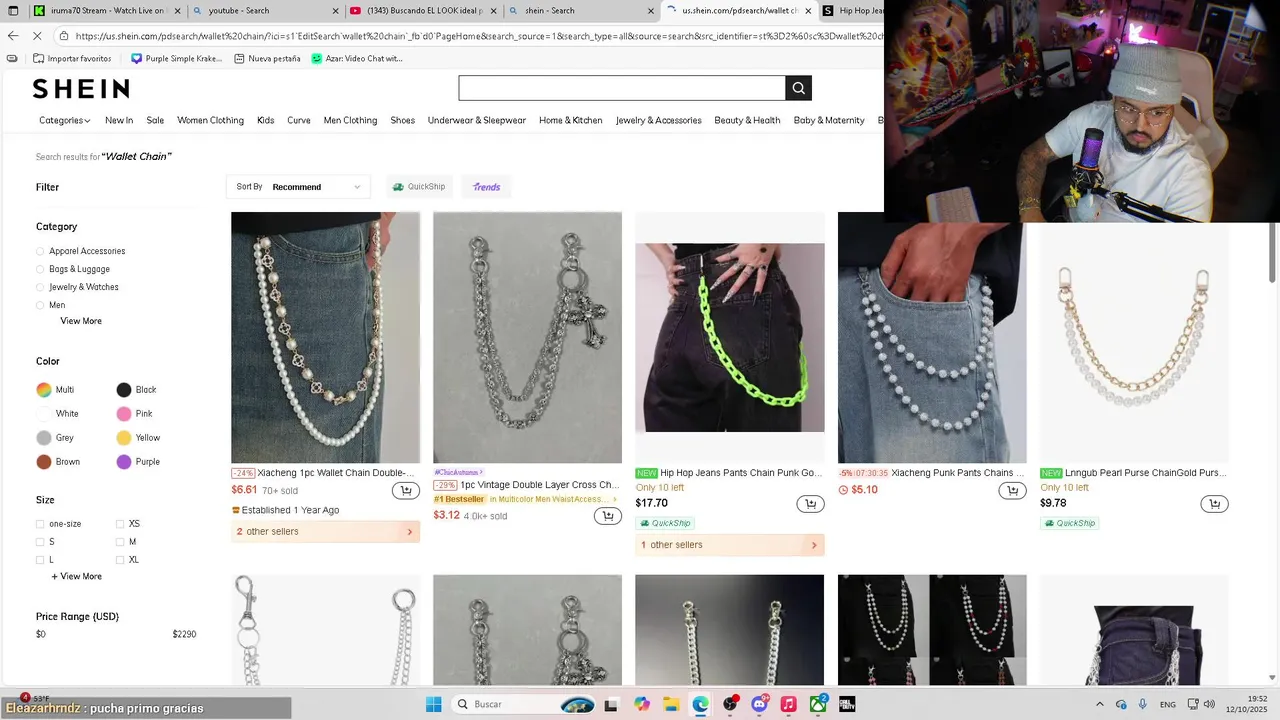Open Task View on taskbar
The width and height of the screenshot is (1280, 720).
click(611, 704)
